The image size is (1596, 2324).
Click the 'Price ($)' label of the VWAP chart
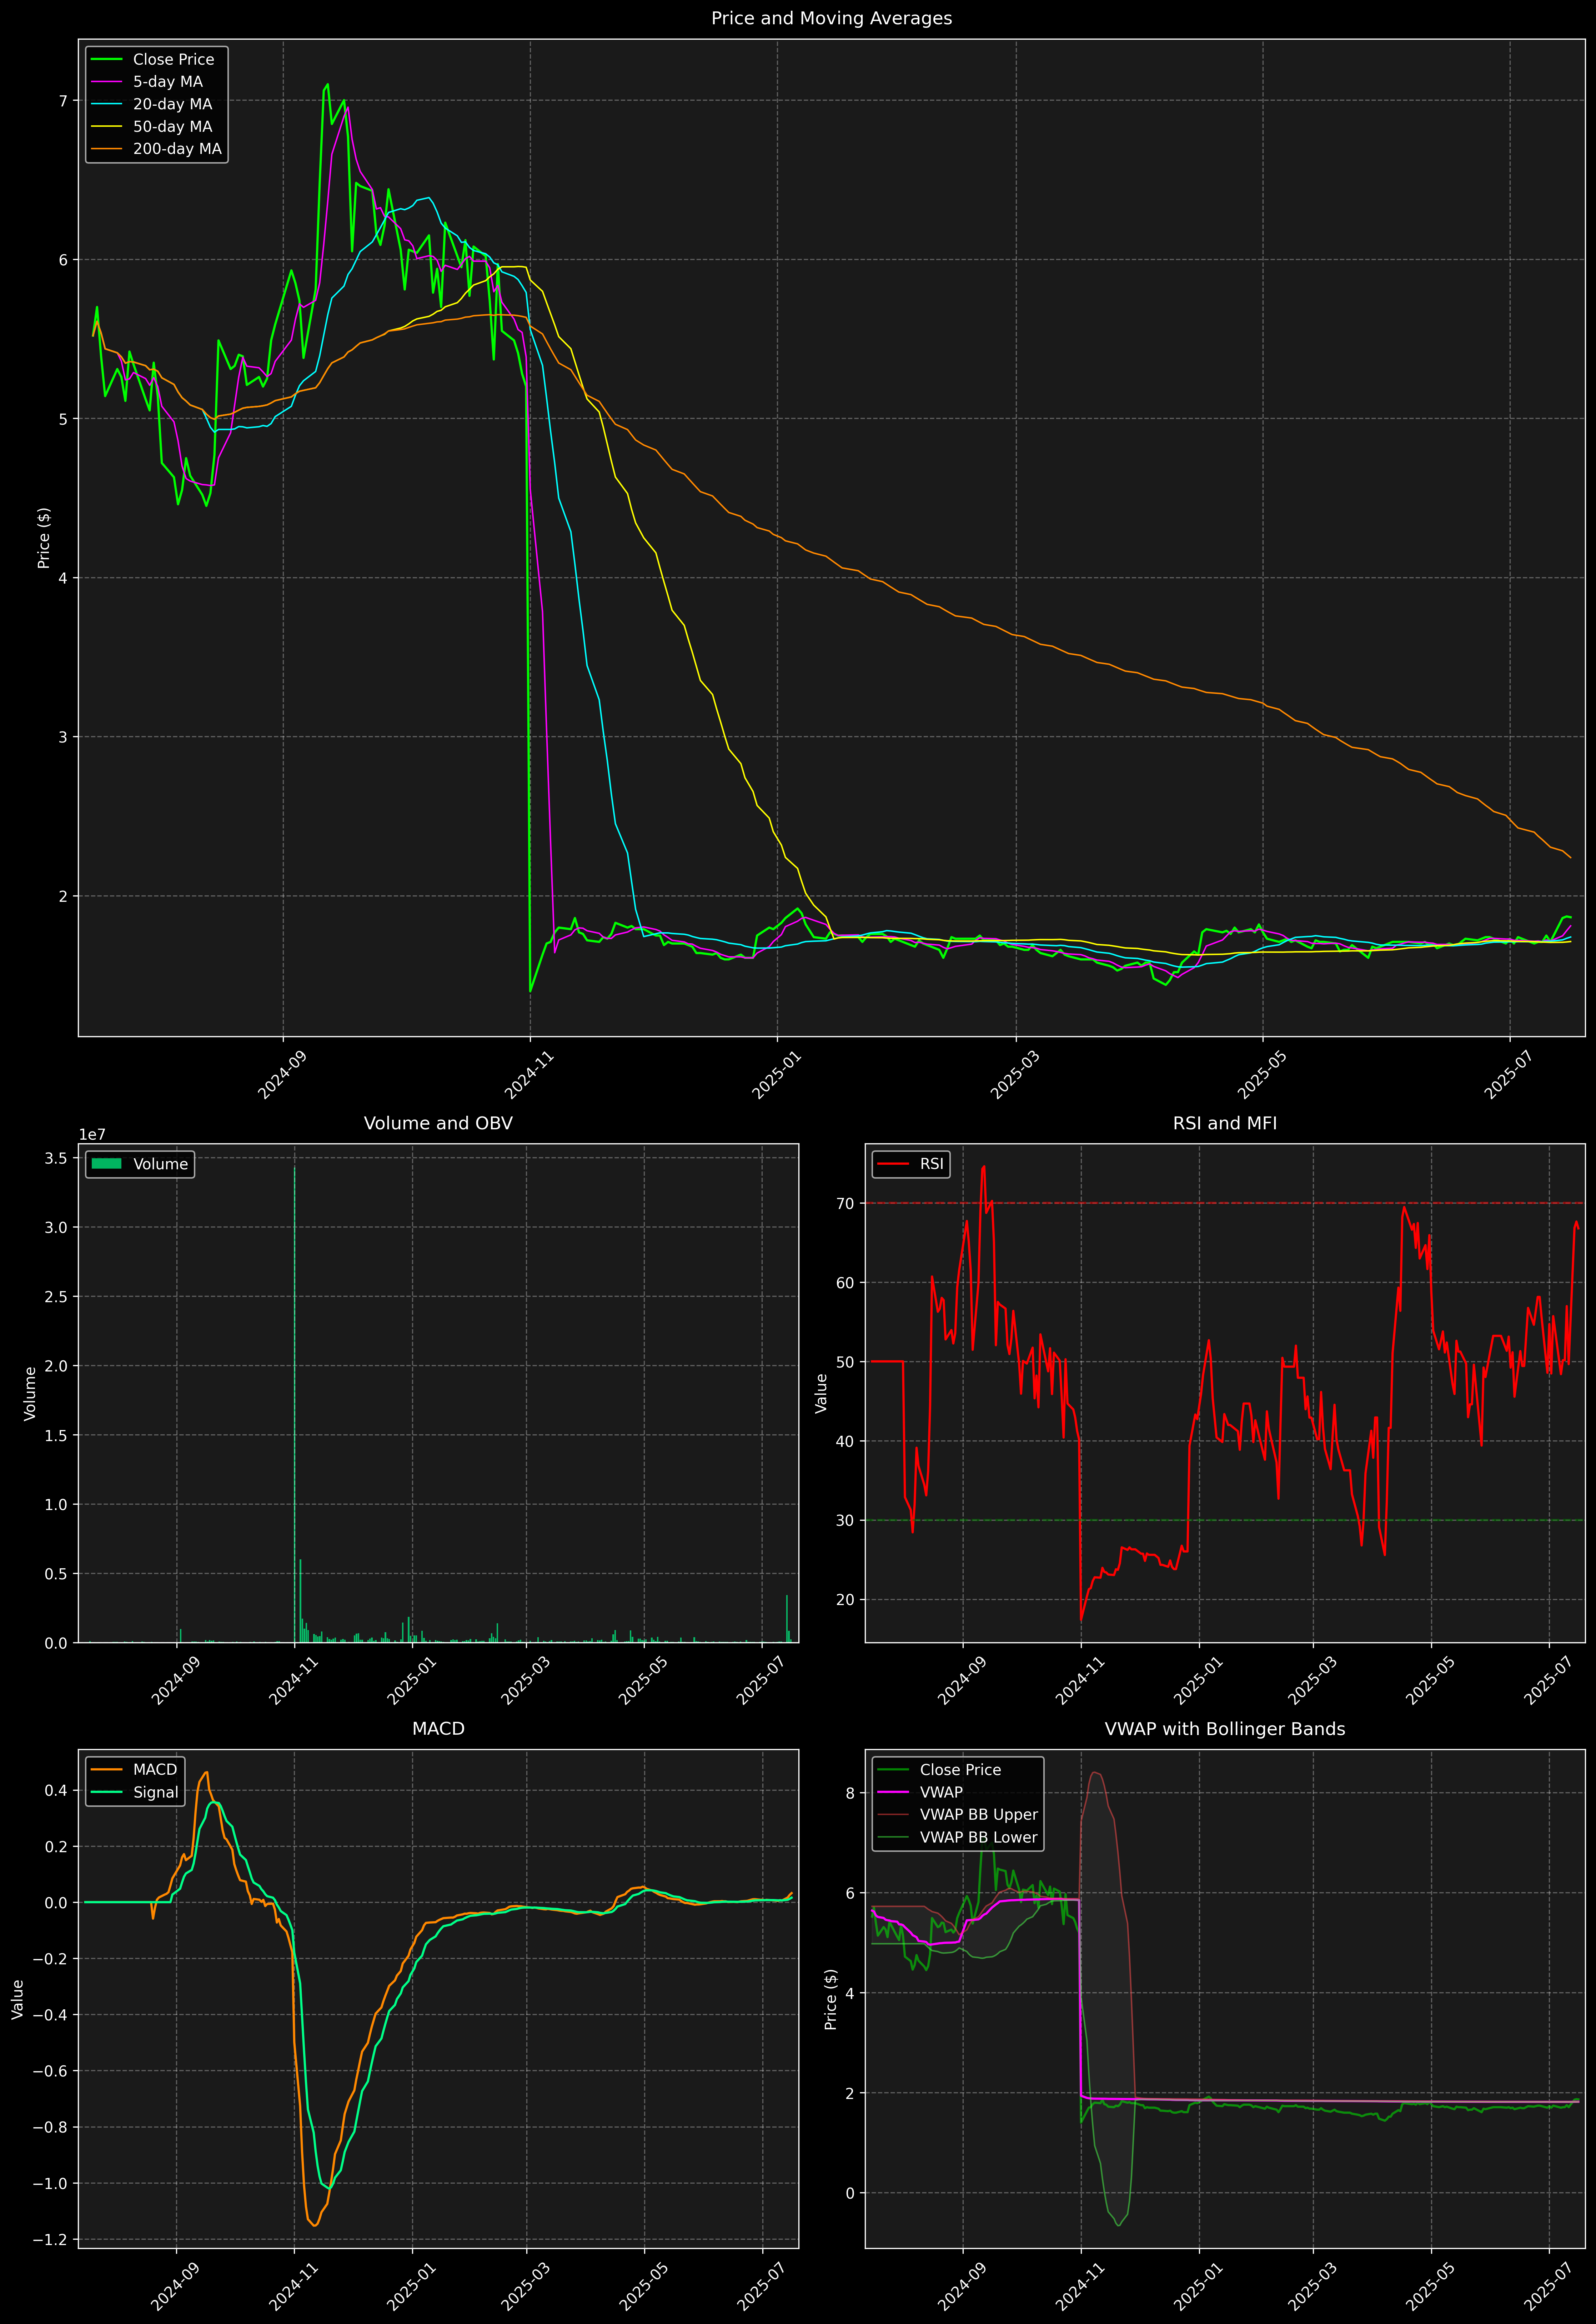[830, 1999]
